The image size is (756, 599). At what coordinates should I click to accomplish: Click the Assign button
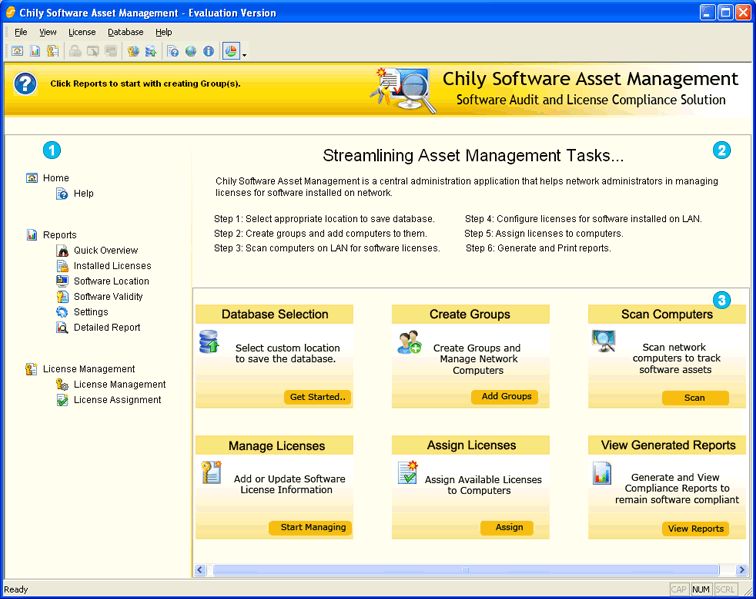[x=507, y=528]
